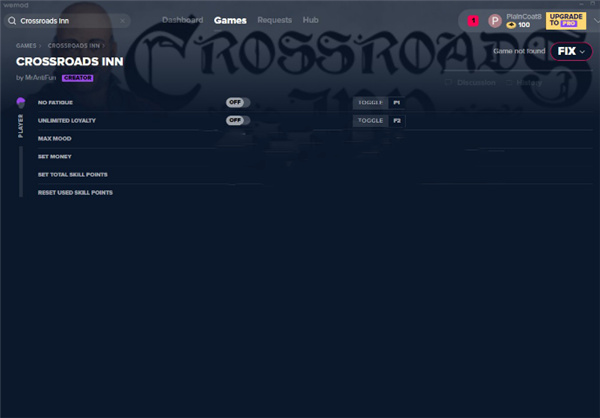Image resolution: width=600 pixels, height=418 pixels.
Task: Open the Dashboard tab
Action: [183, 20]
